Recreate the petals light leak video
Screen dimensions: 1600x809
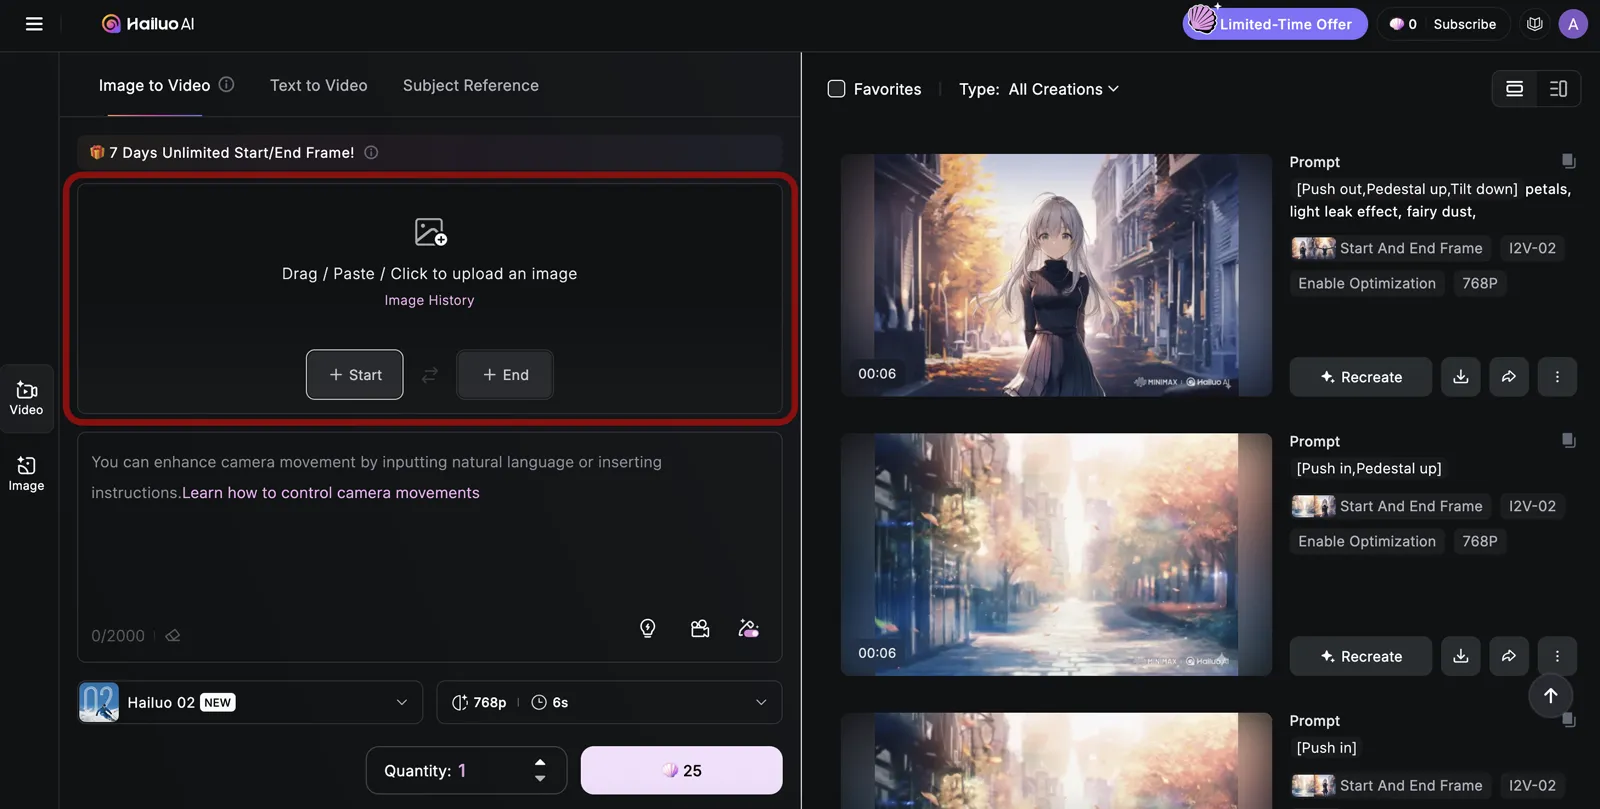[x=1360, y=377]
